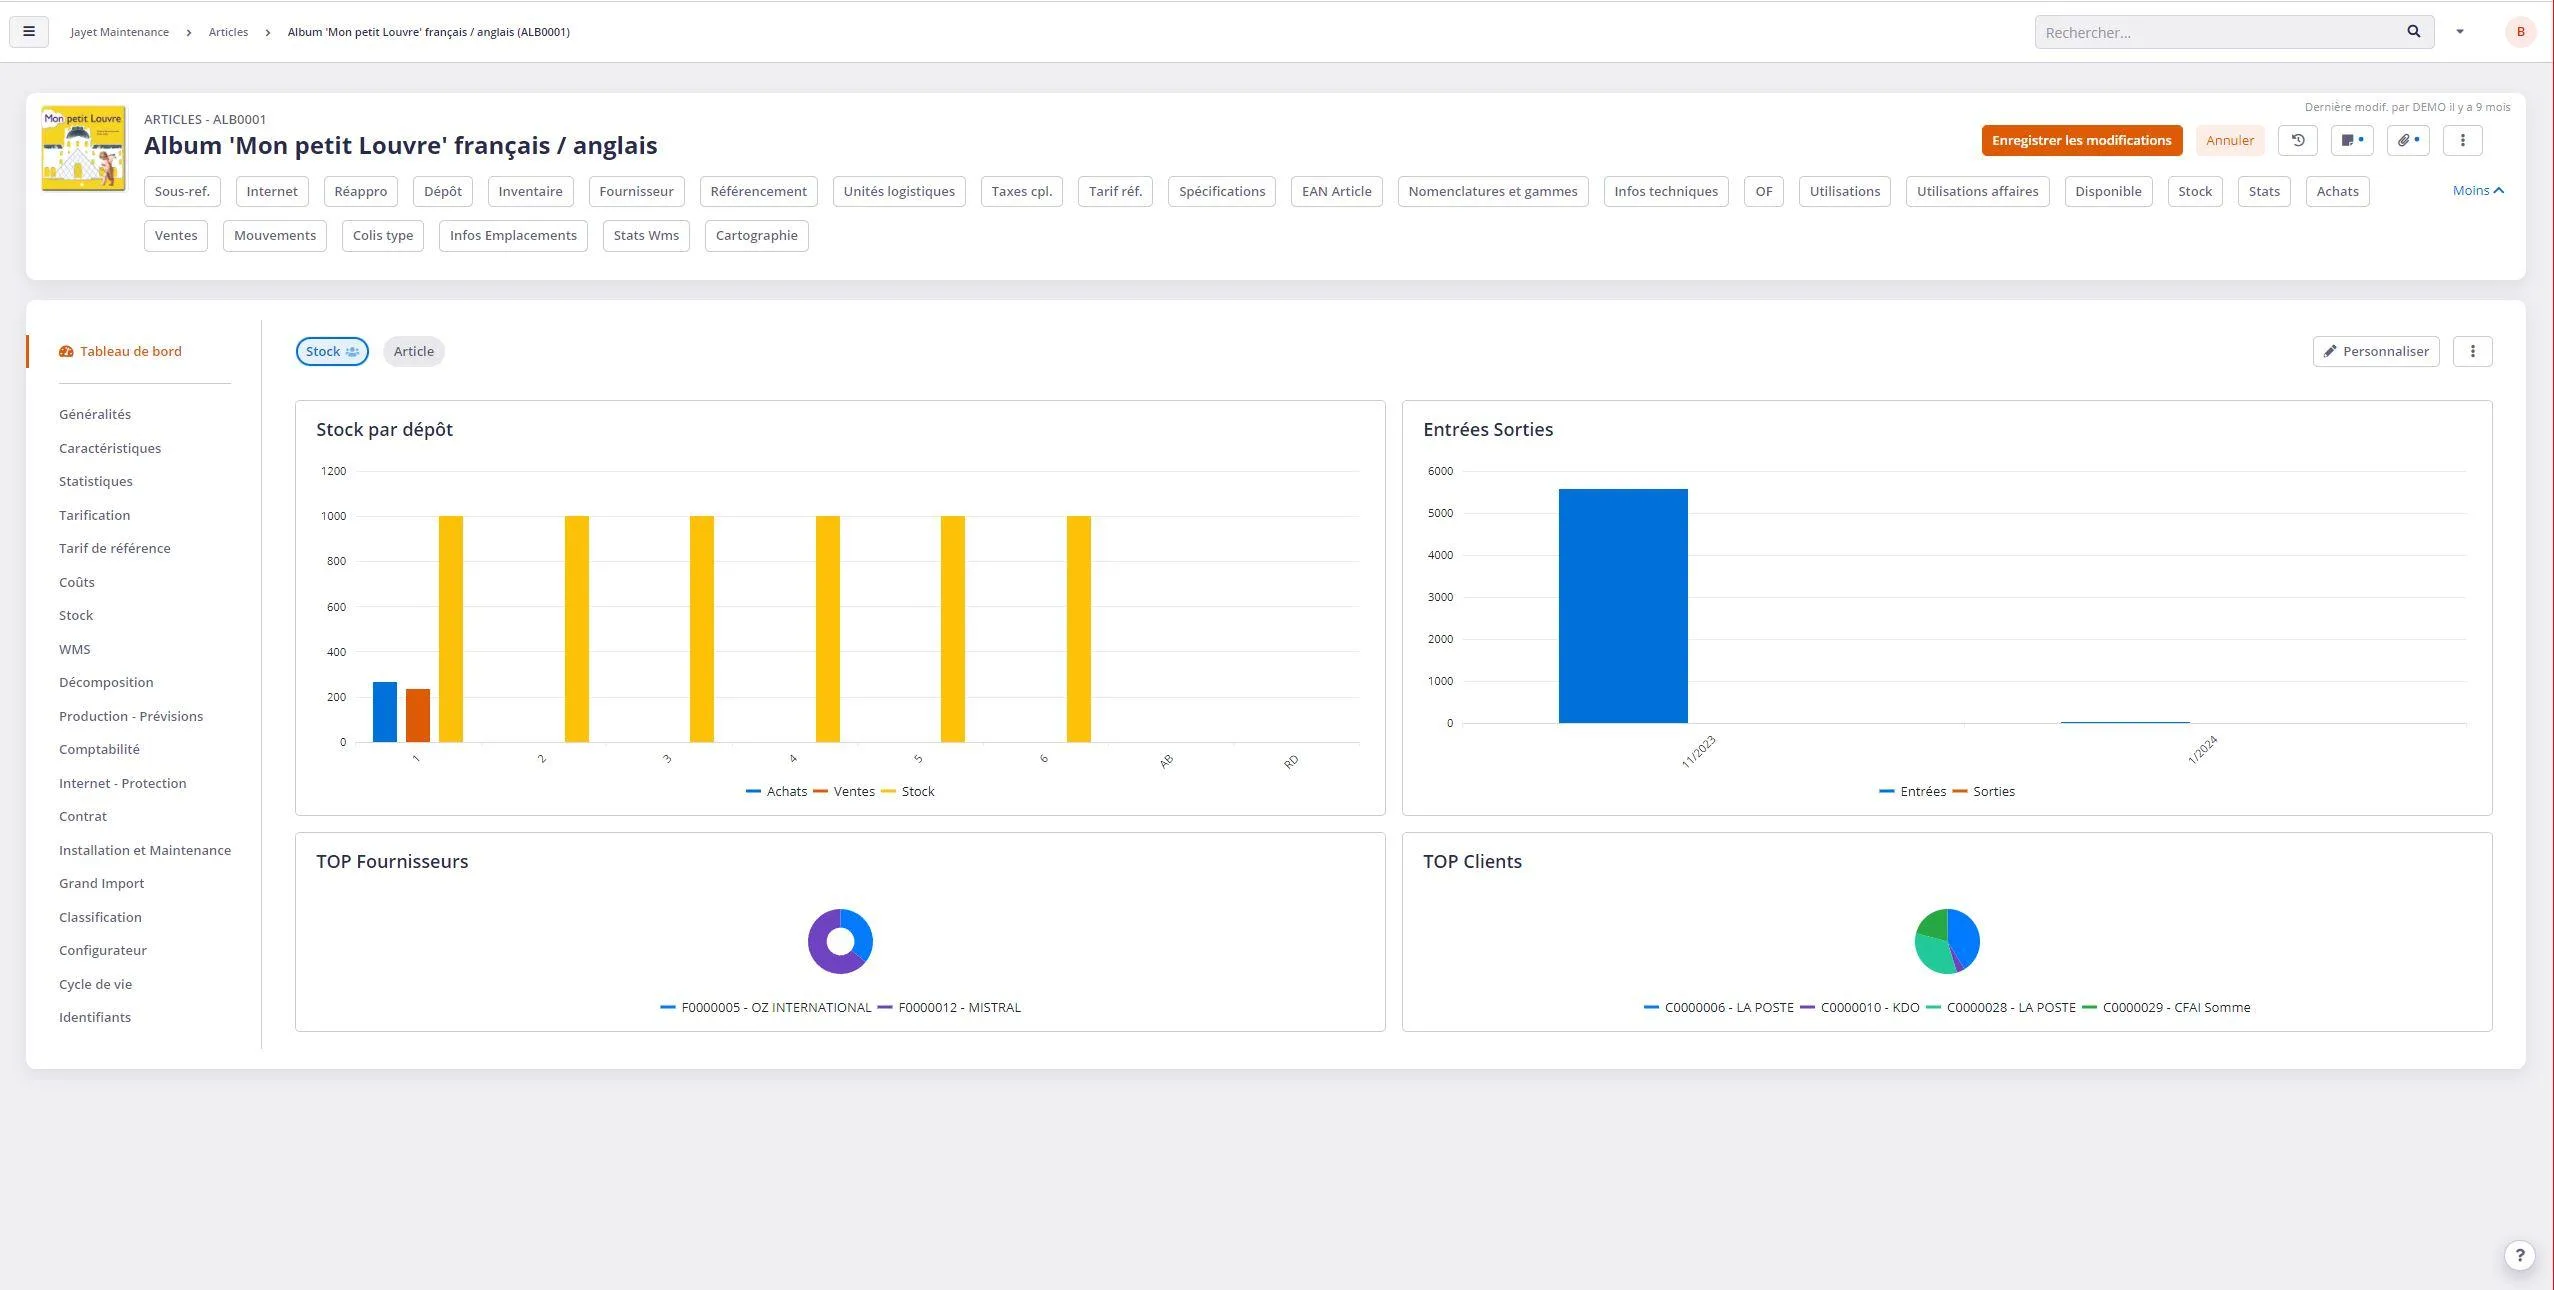Open Identifiants in sidebar
The height and width of the screenshot is (1290, 2554).
pyautogui.click(x=95, y=1017)
